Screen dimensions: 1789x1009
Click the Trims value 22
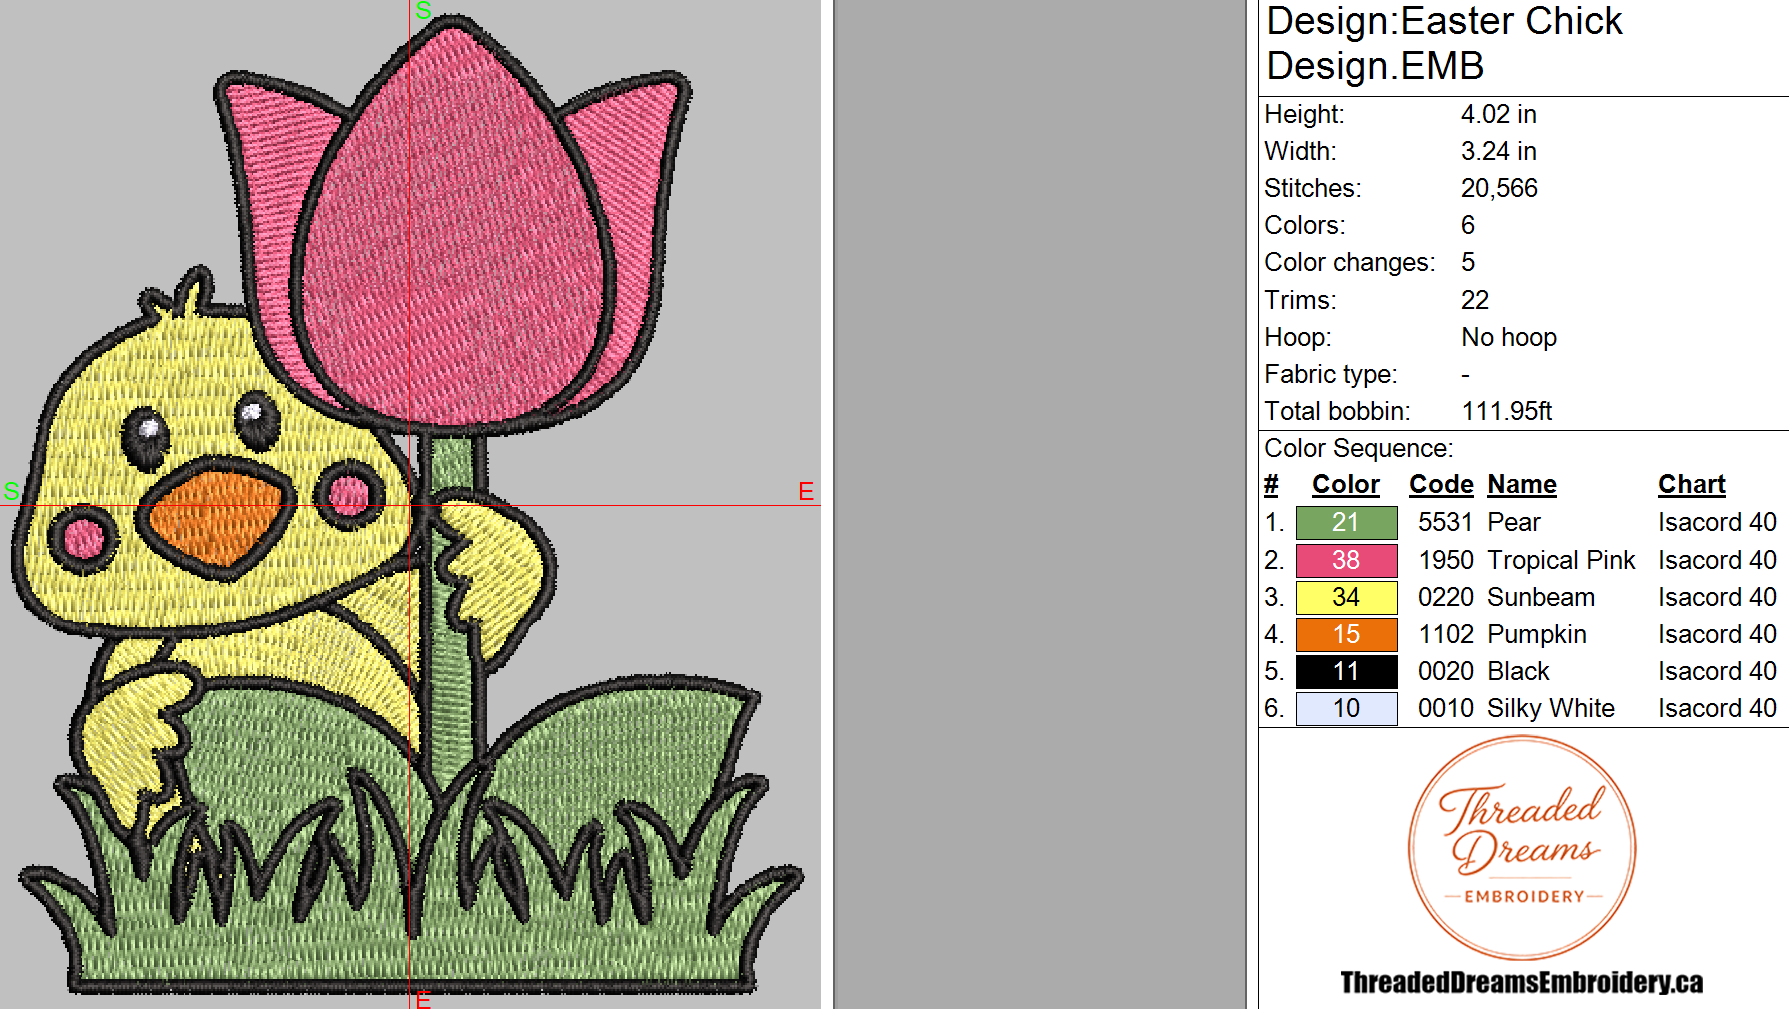tap(1475, 300)
